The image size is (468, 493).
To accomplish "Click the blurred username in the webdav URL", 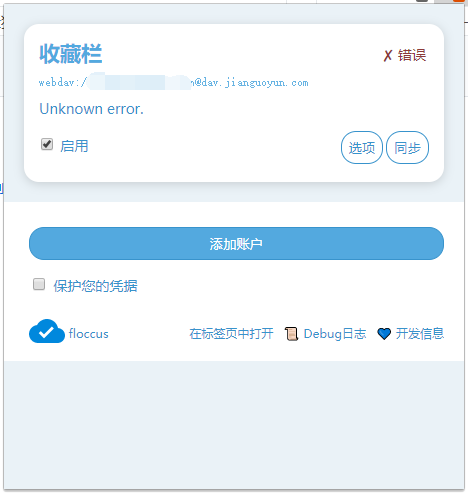I will pos(139,82).
